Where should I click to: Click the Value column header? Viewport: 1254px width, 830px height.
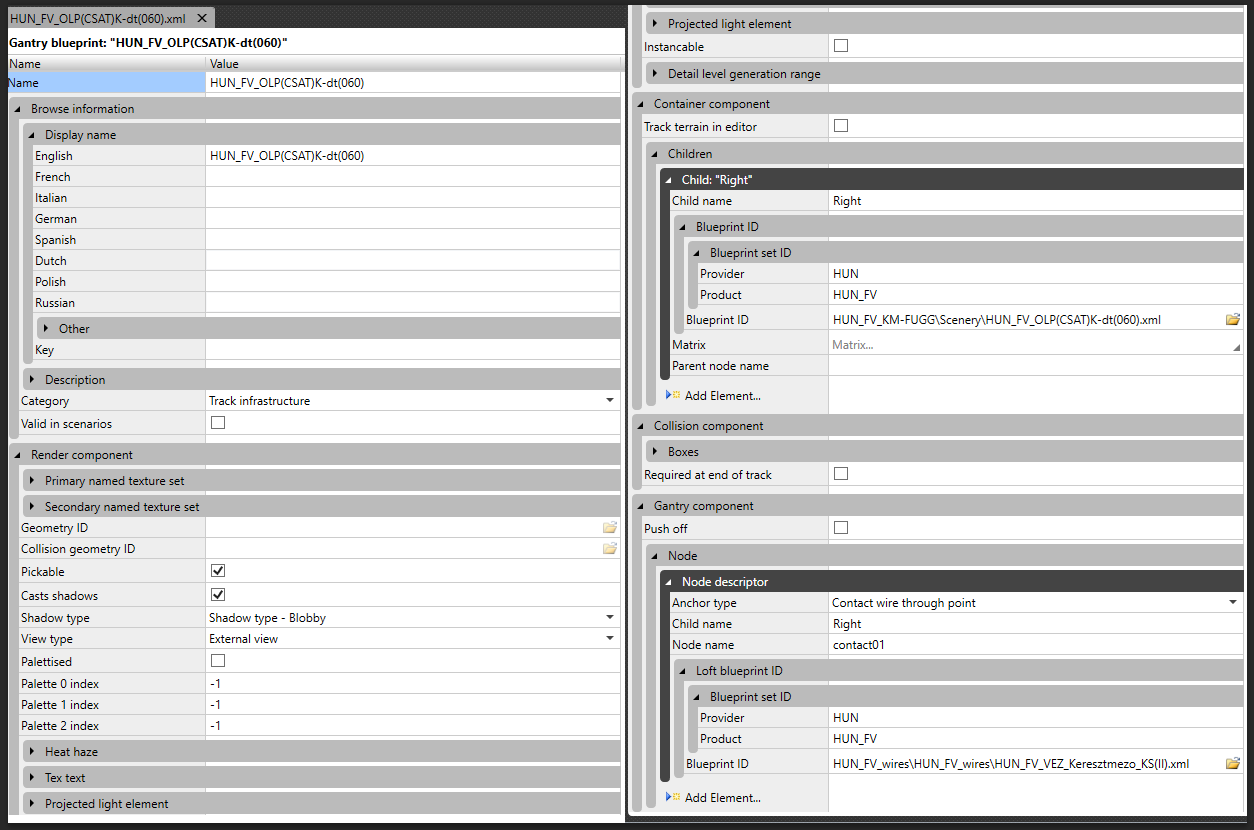(x=413, y=64)
